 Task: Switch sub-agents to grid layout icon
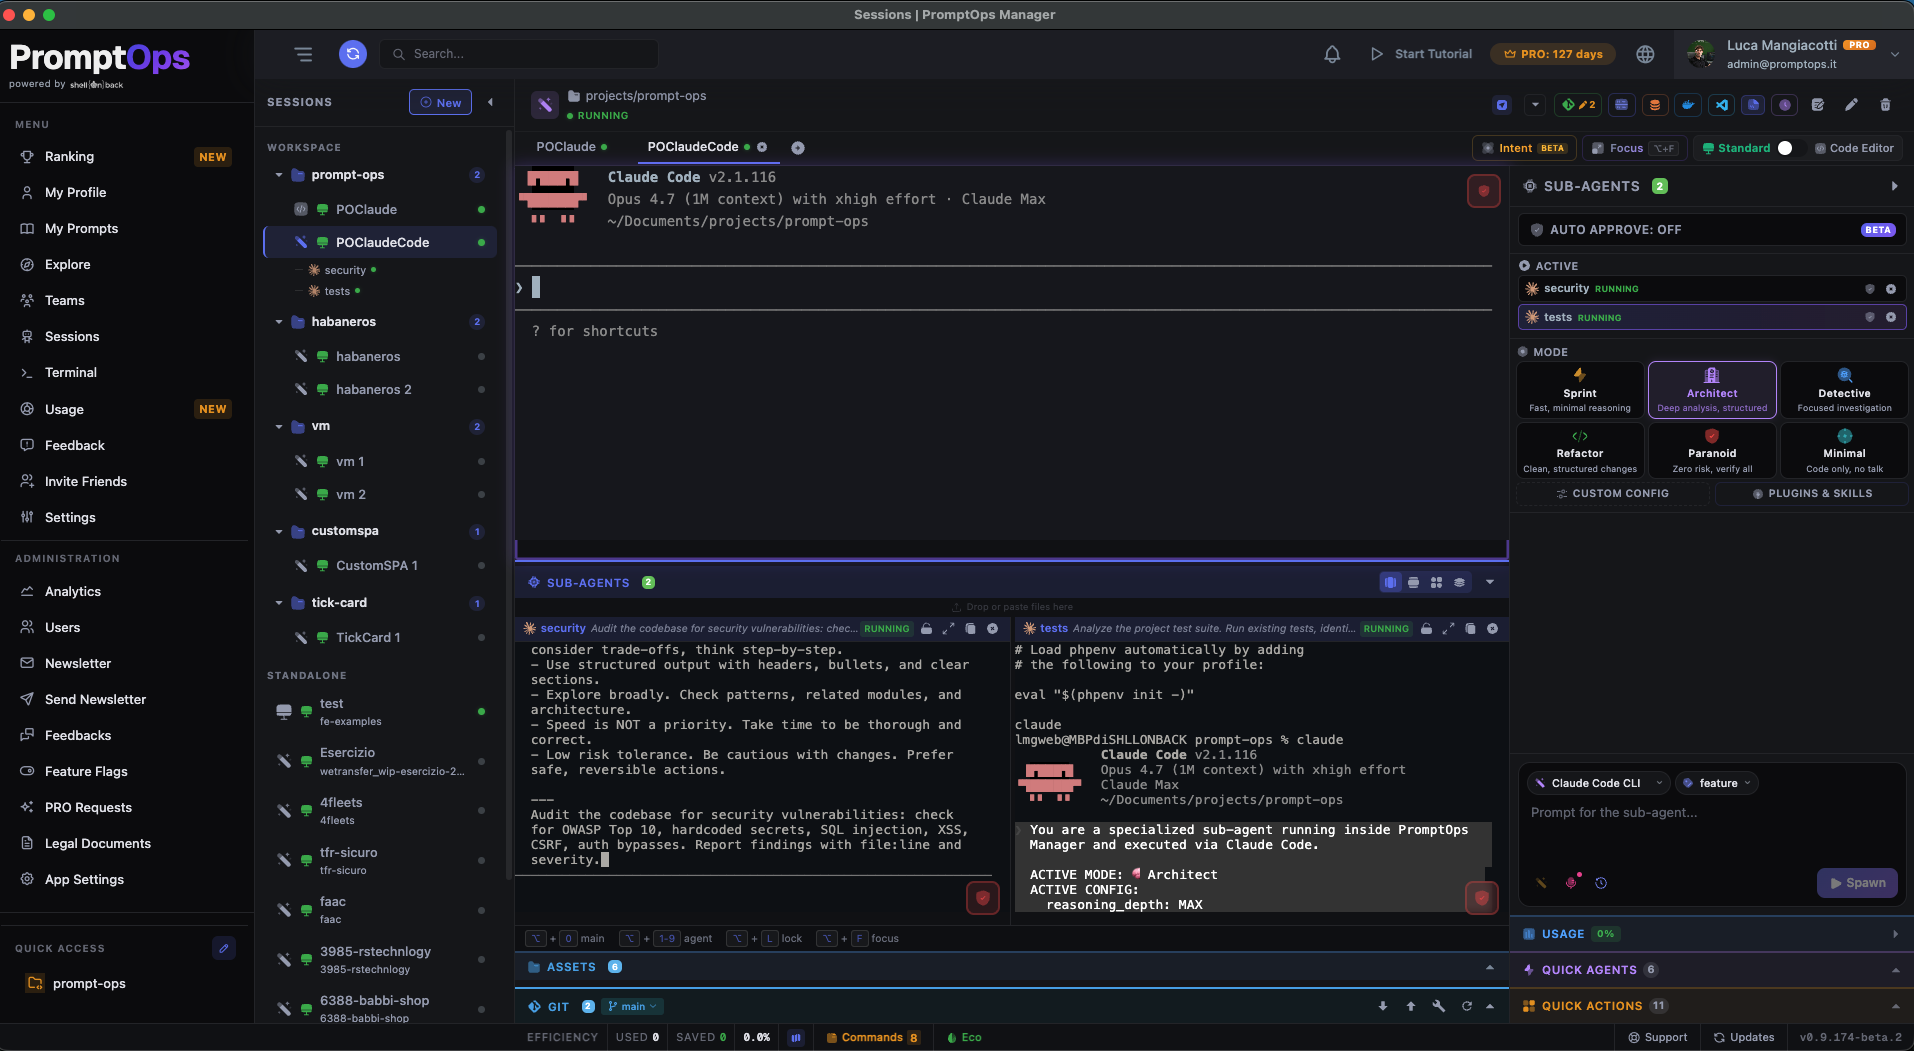(x=1436, y=582)
